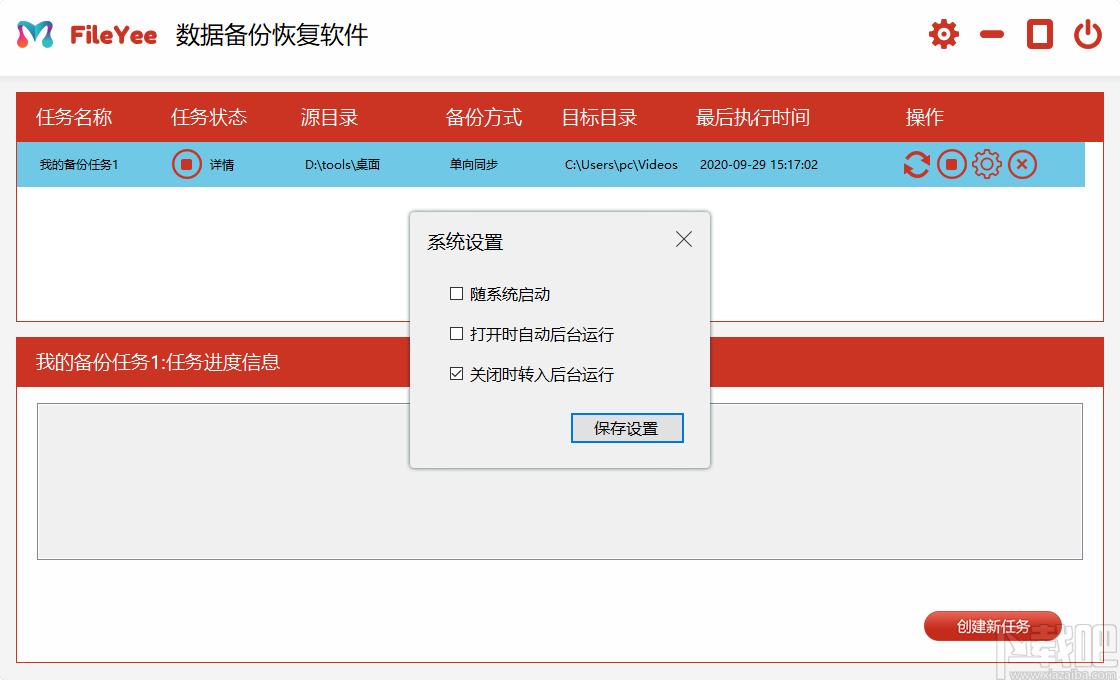Open 详情 task details link
The image size is (1120, 680).
(221, 165)
